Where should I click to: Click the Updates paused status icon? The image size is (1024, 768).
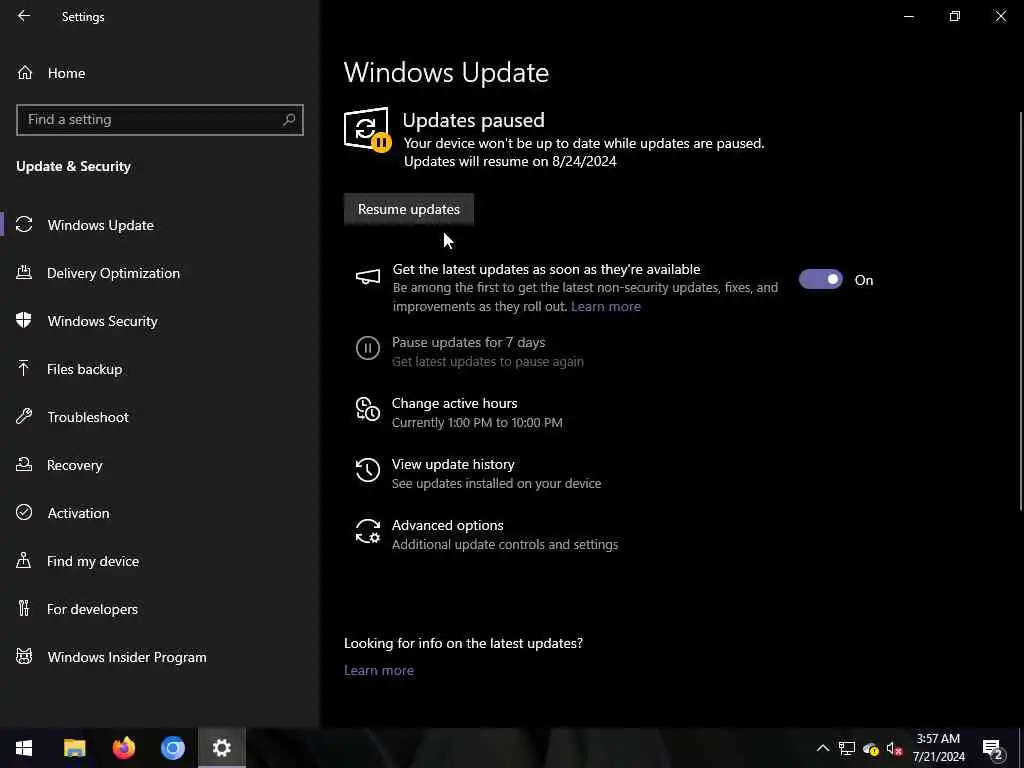(x=368, y=129)
